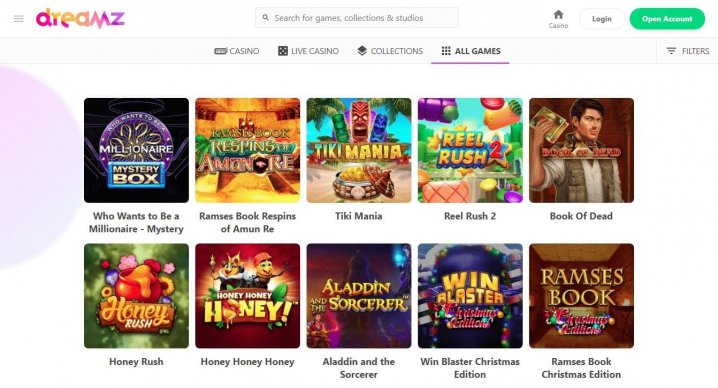Click 'Win Blaster Christmas Edition' title text
This screenshot has height=388, width=718.
[470, 368]
